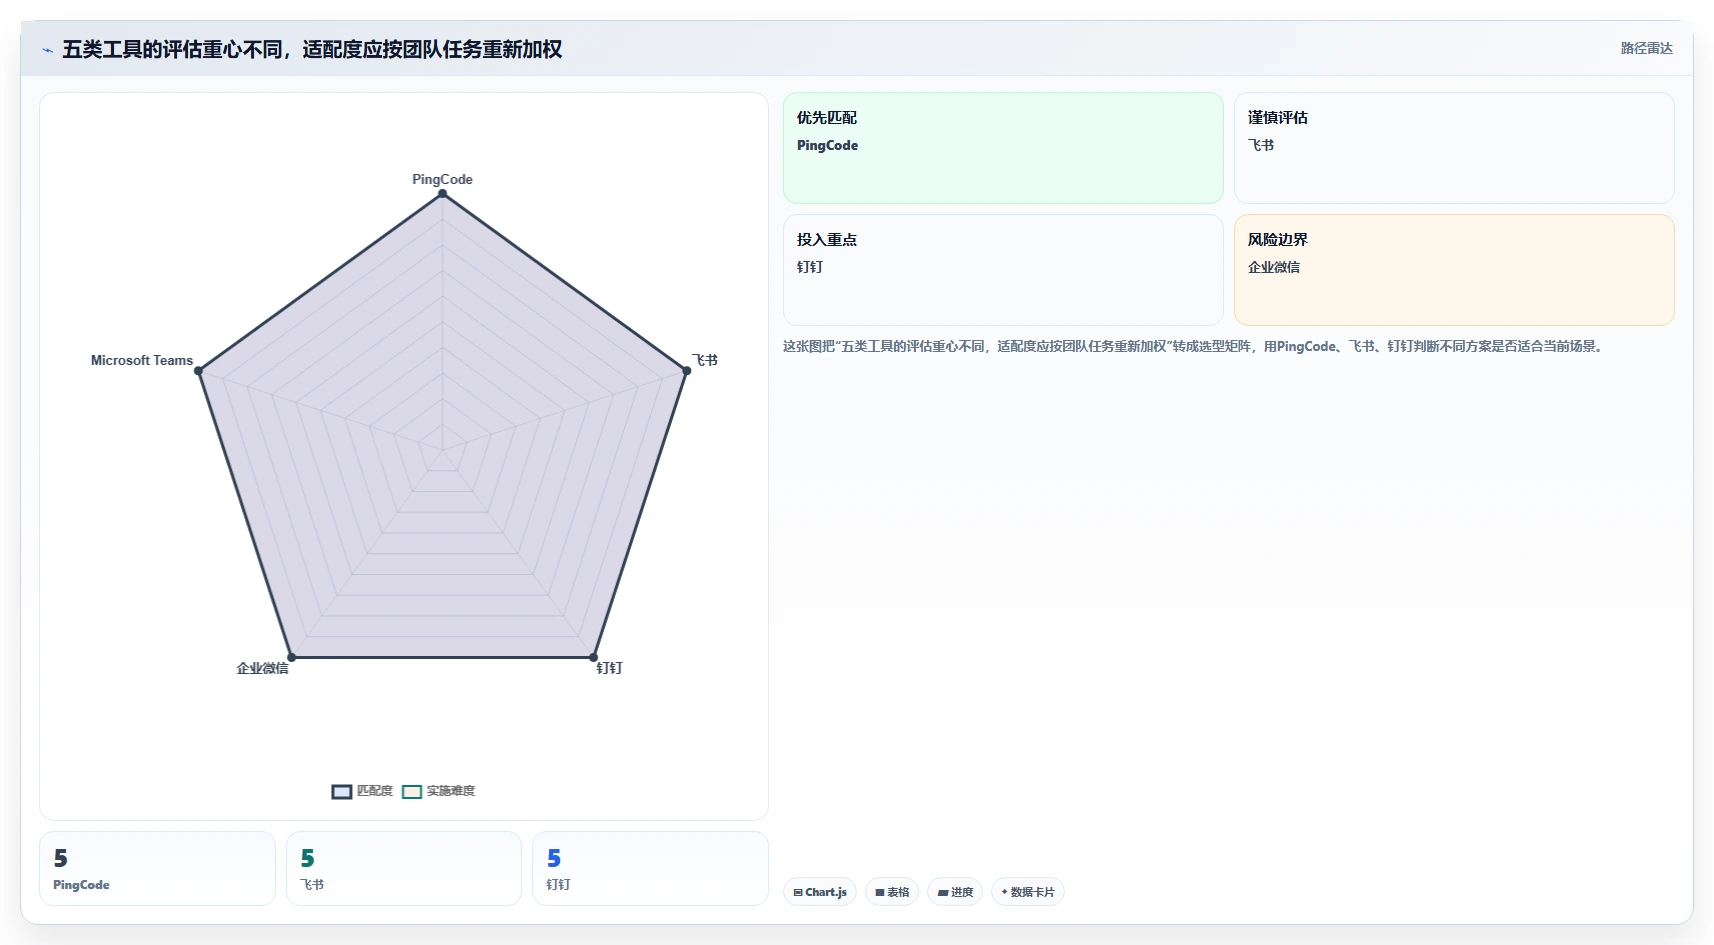Click the PingCode axis label above the radar
Viewport: 1714px width, 945px height.
443,179
